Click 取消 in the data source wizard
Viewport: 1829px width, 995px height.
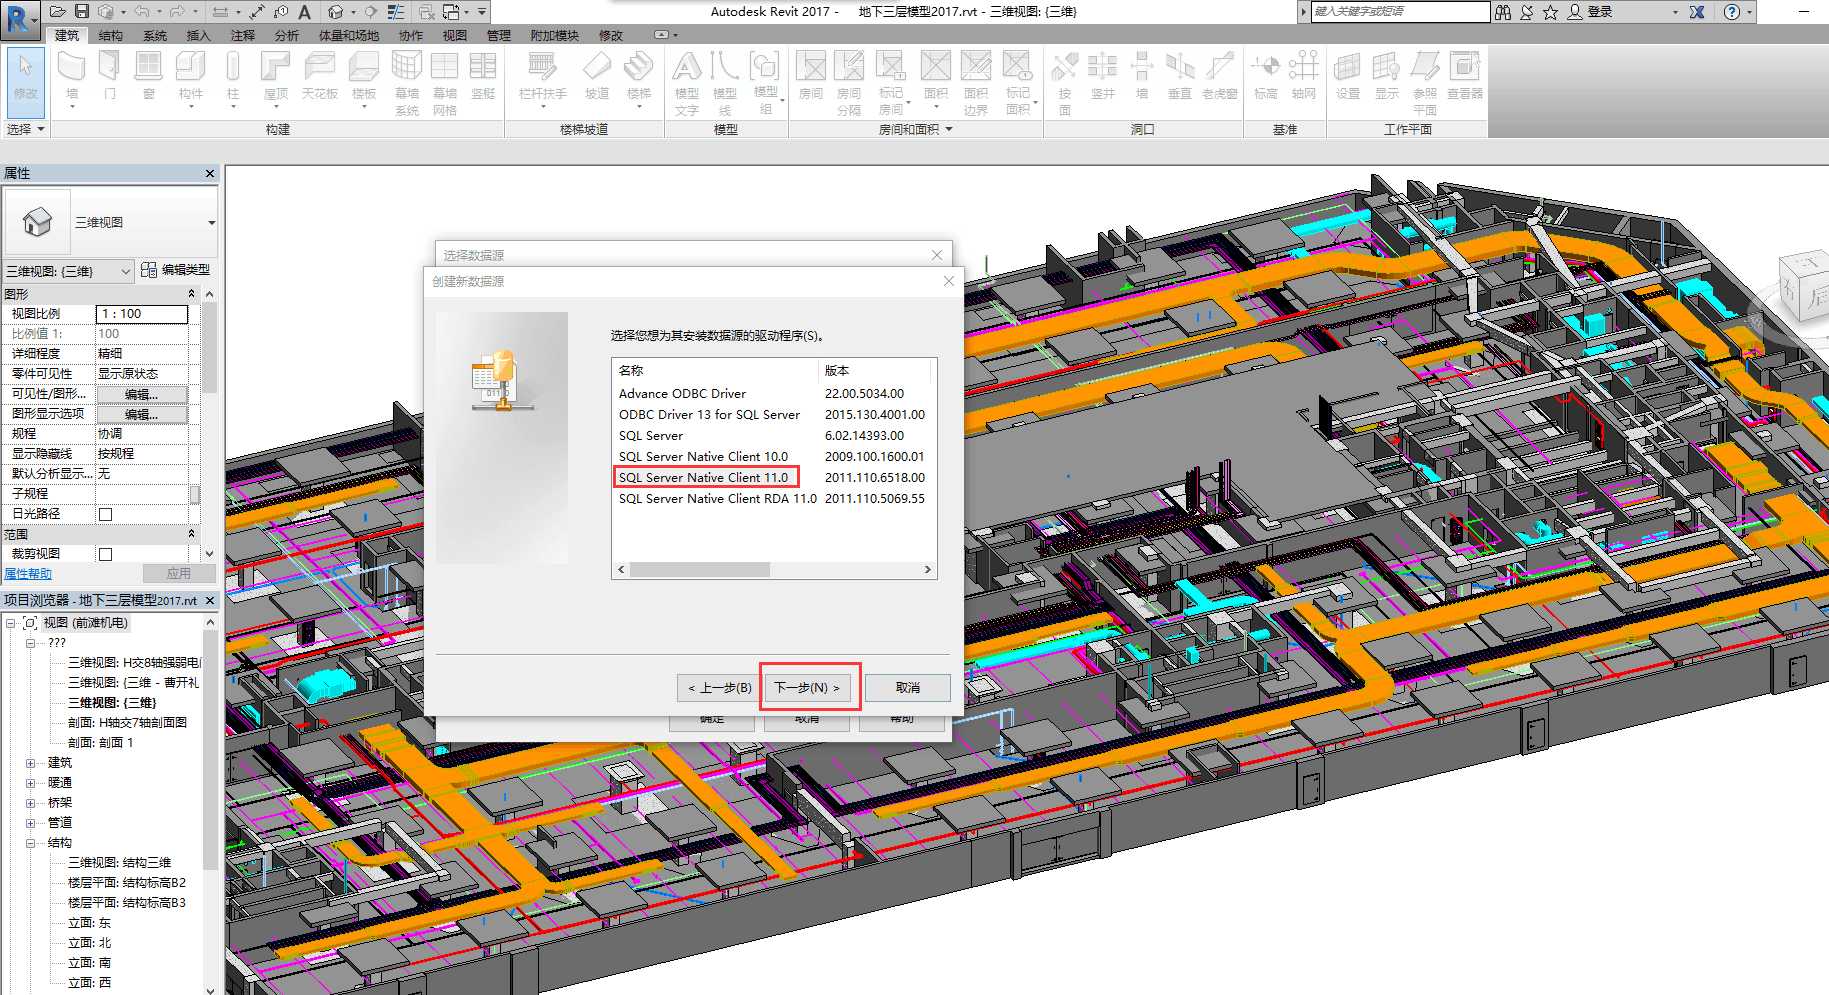(908, 687)
